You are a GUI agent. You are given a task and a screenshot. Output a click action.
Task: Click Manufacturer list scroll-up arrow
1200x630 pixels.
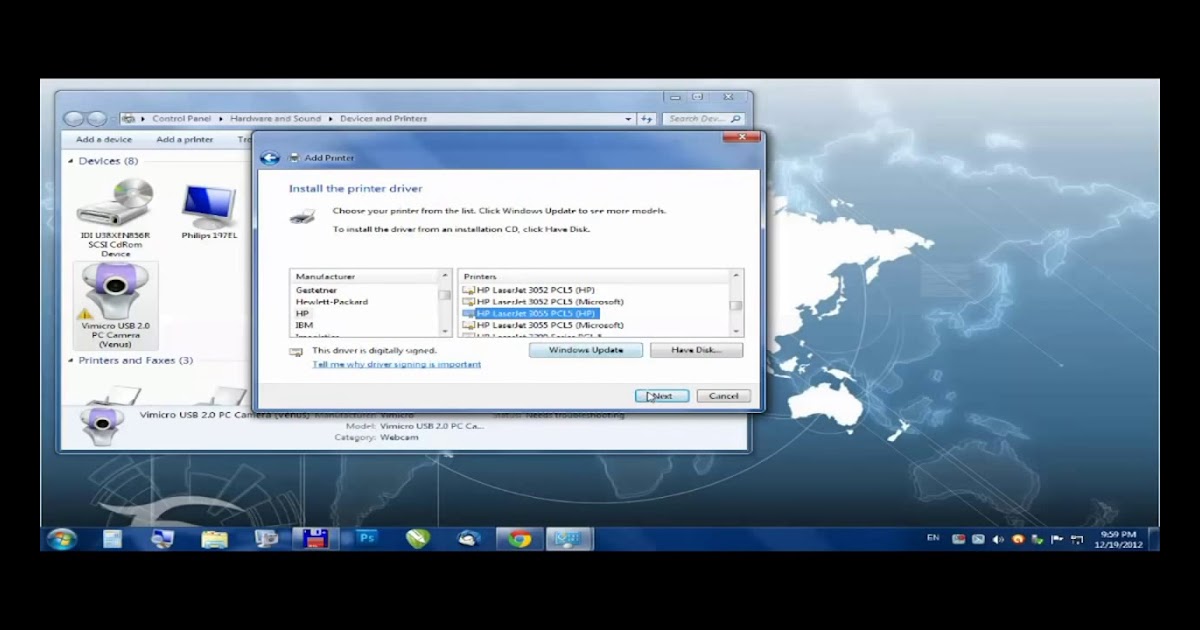click(x=445, y=276)
